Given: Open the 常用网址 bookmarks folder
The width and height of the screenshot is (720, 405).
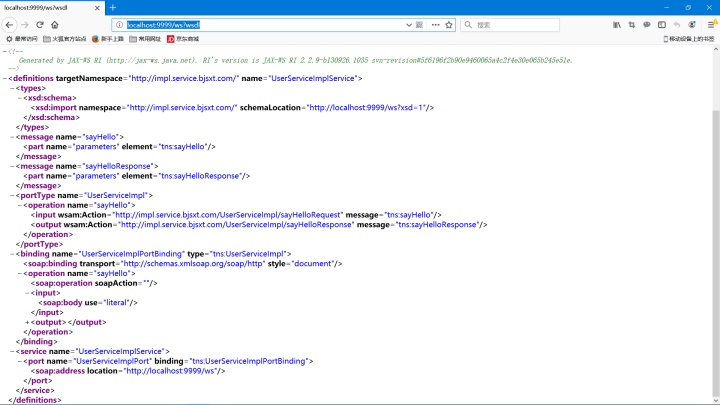Looking at the screenshot, I should (x=145, y=39).
